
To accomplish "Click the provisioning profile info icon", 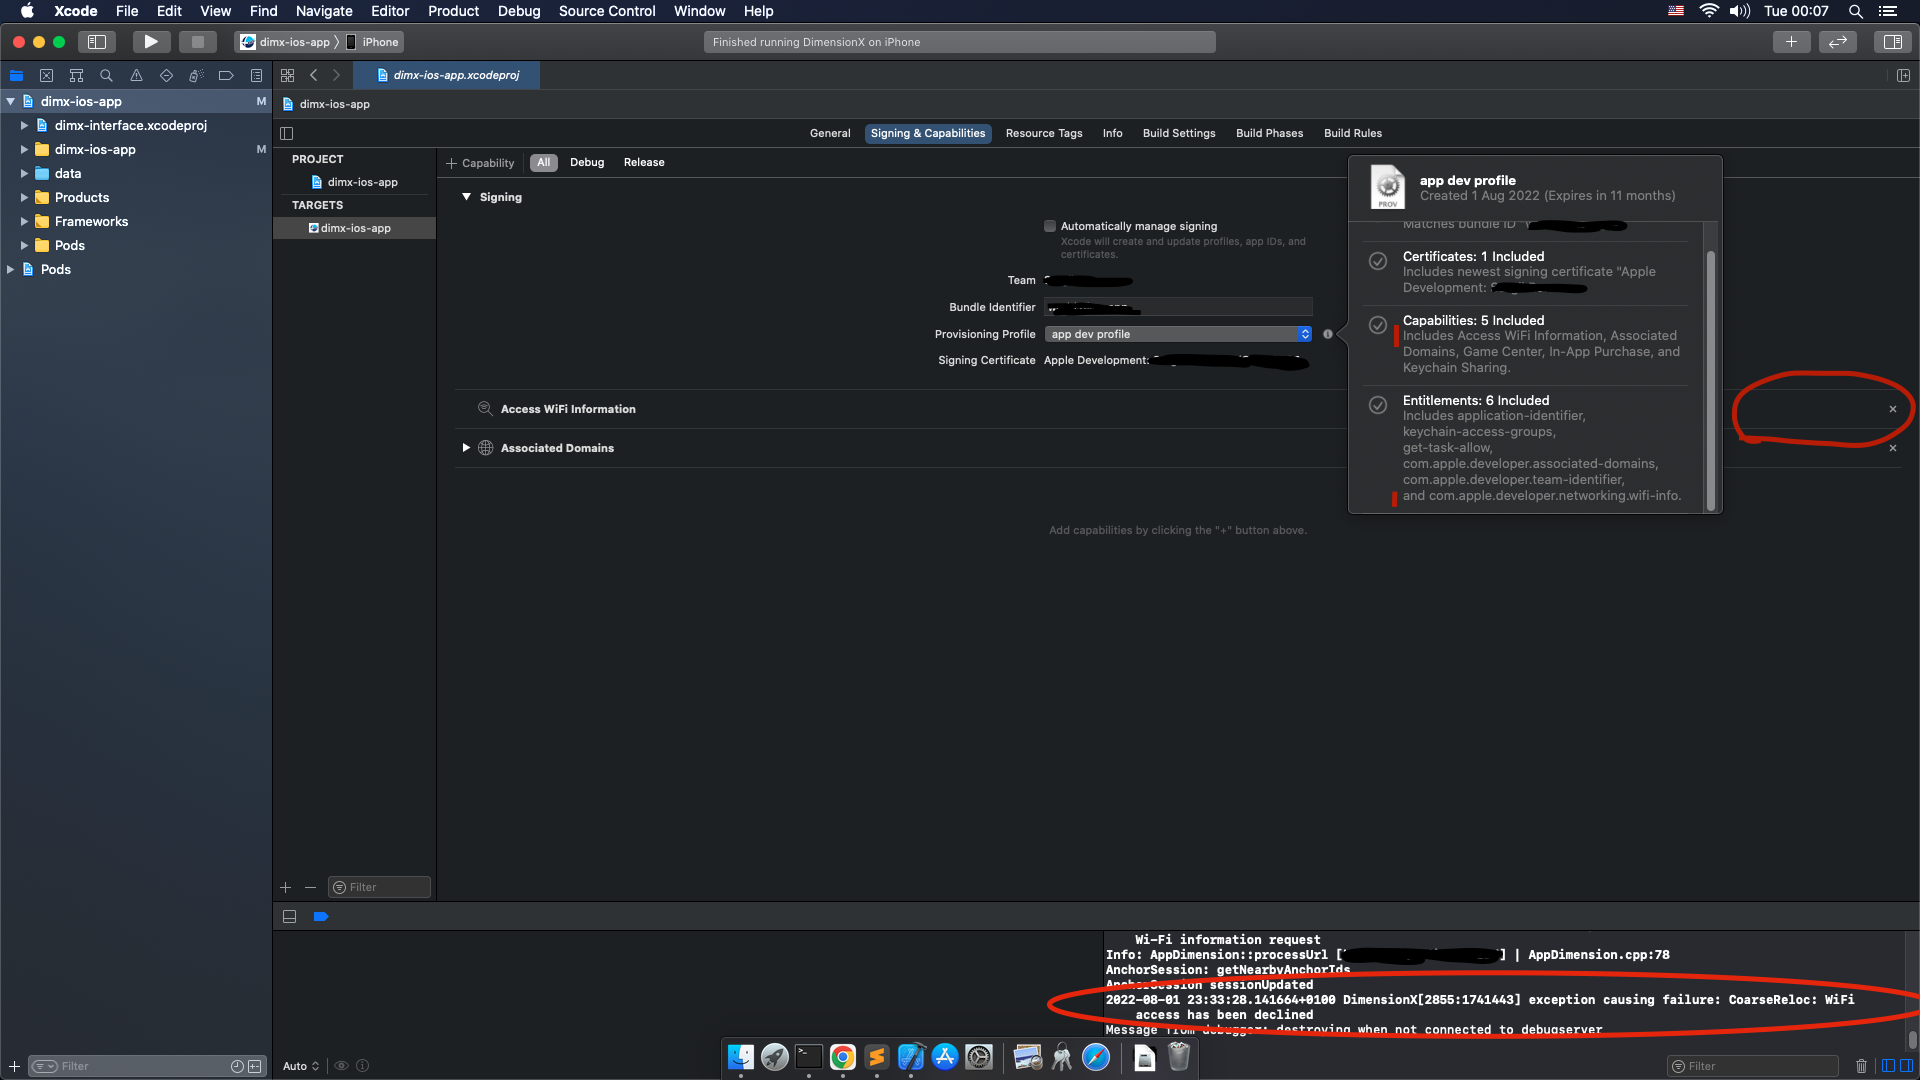I will point(1328,334).
